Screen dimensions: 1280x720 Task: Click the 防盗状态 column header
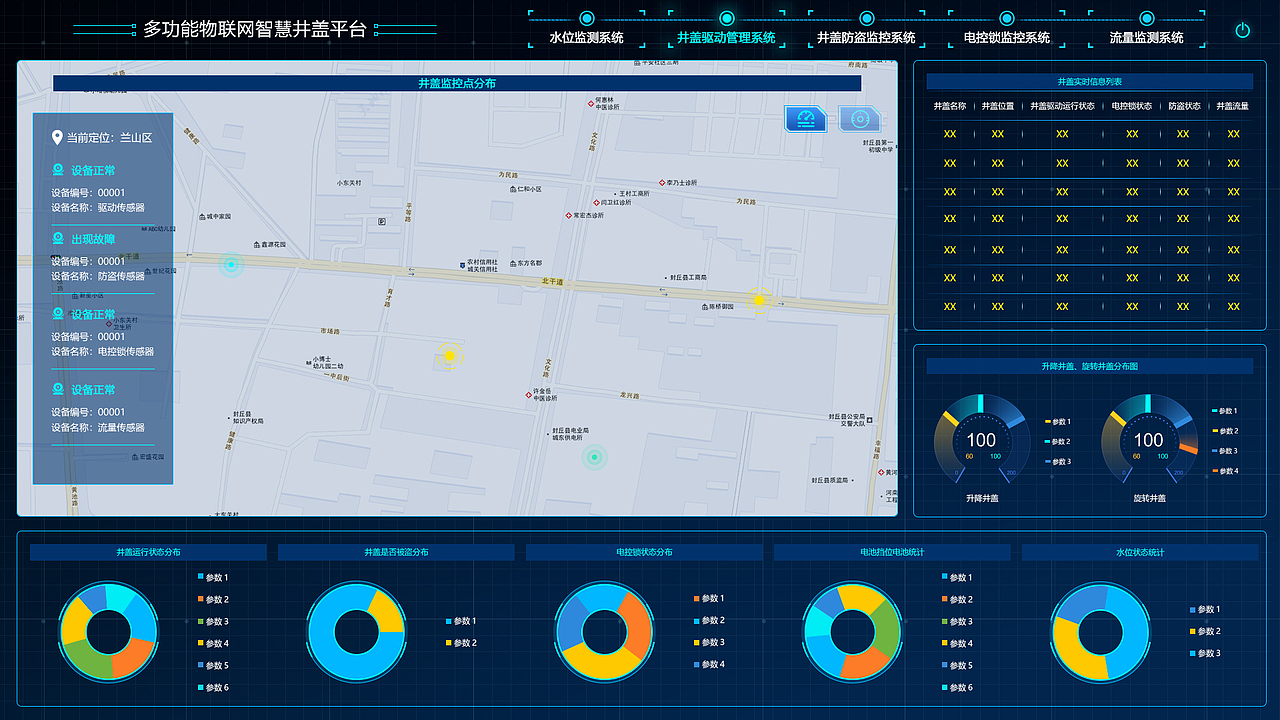click(x=1184, y=106)
